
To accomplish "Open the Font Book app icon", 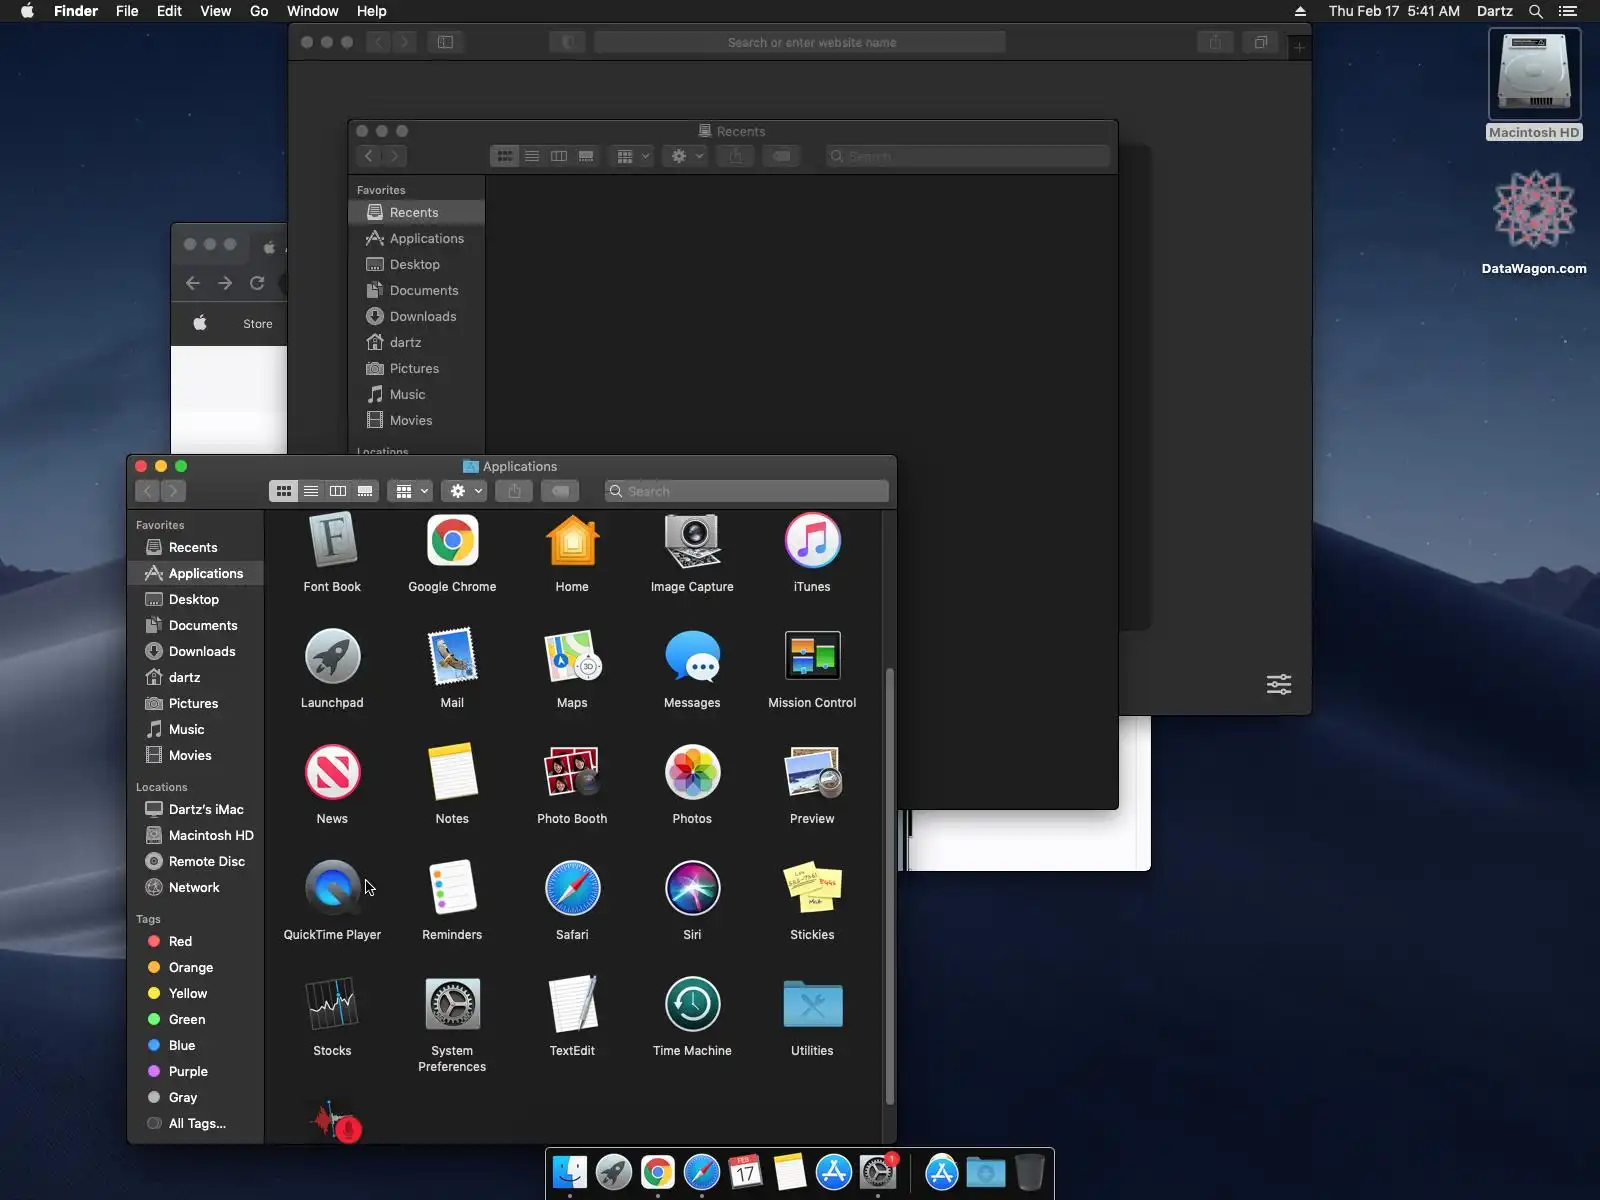I will (332, 541).
